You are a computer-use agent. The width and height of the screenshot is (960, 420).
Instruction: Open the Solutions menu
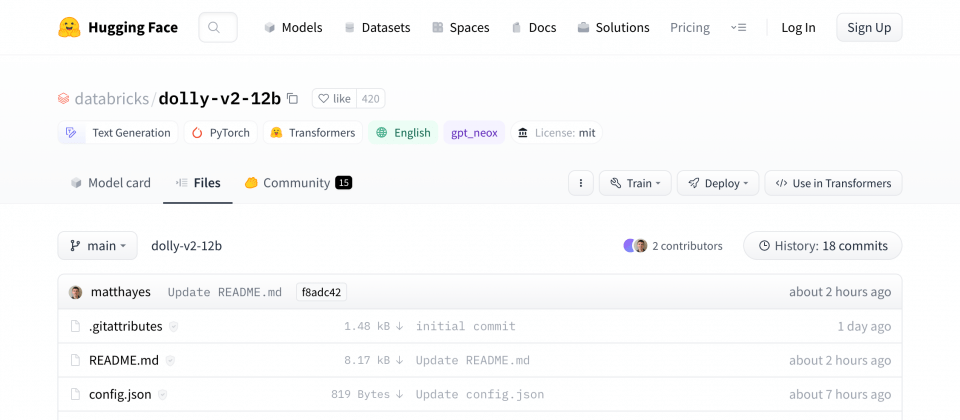(x=613, y=28)
